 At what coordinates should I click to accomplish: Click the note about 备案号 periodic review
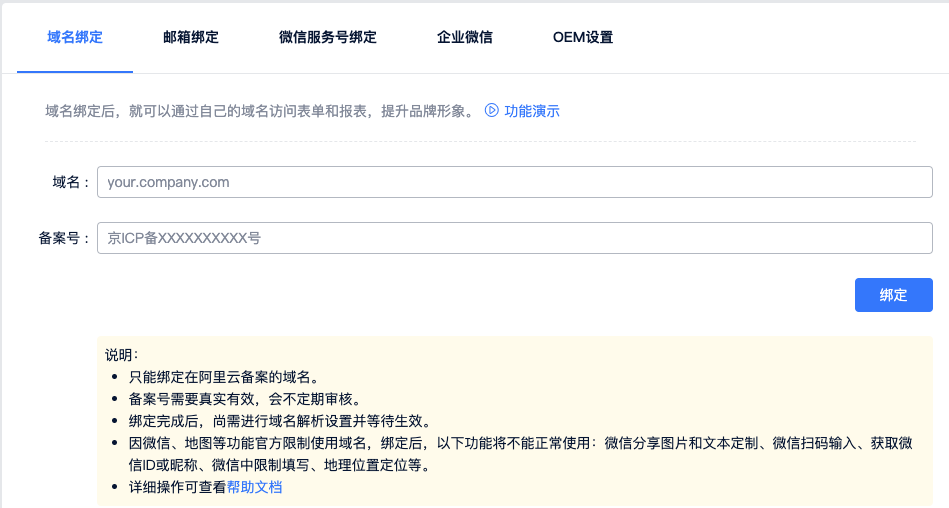[245, 399]
